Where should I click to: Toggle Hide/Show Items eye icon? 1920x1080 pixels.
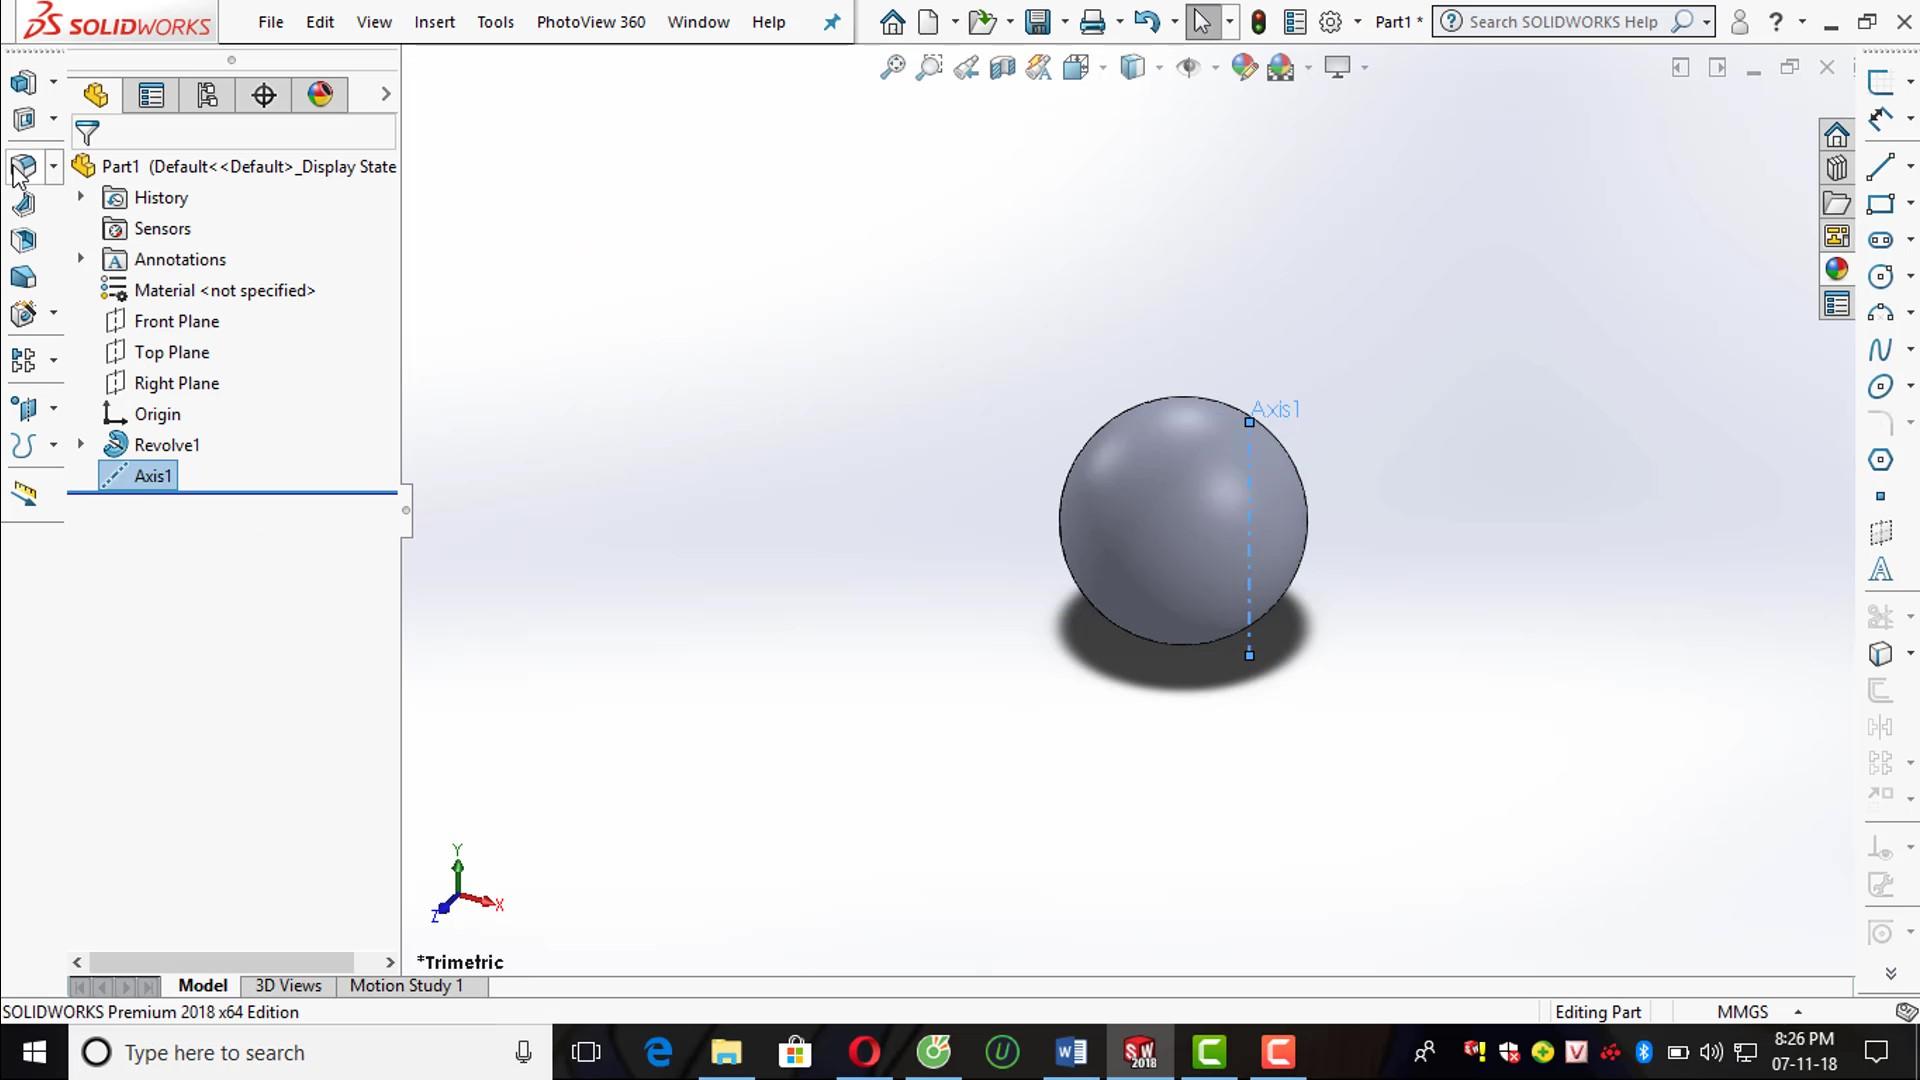point(1188,67)
